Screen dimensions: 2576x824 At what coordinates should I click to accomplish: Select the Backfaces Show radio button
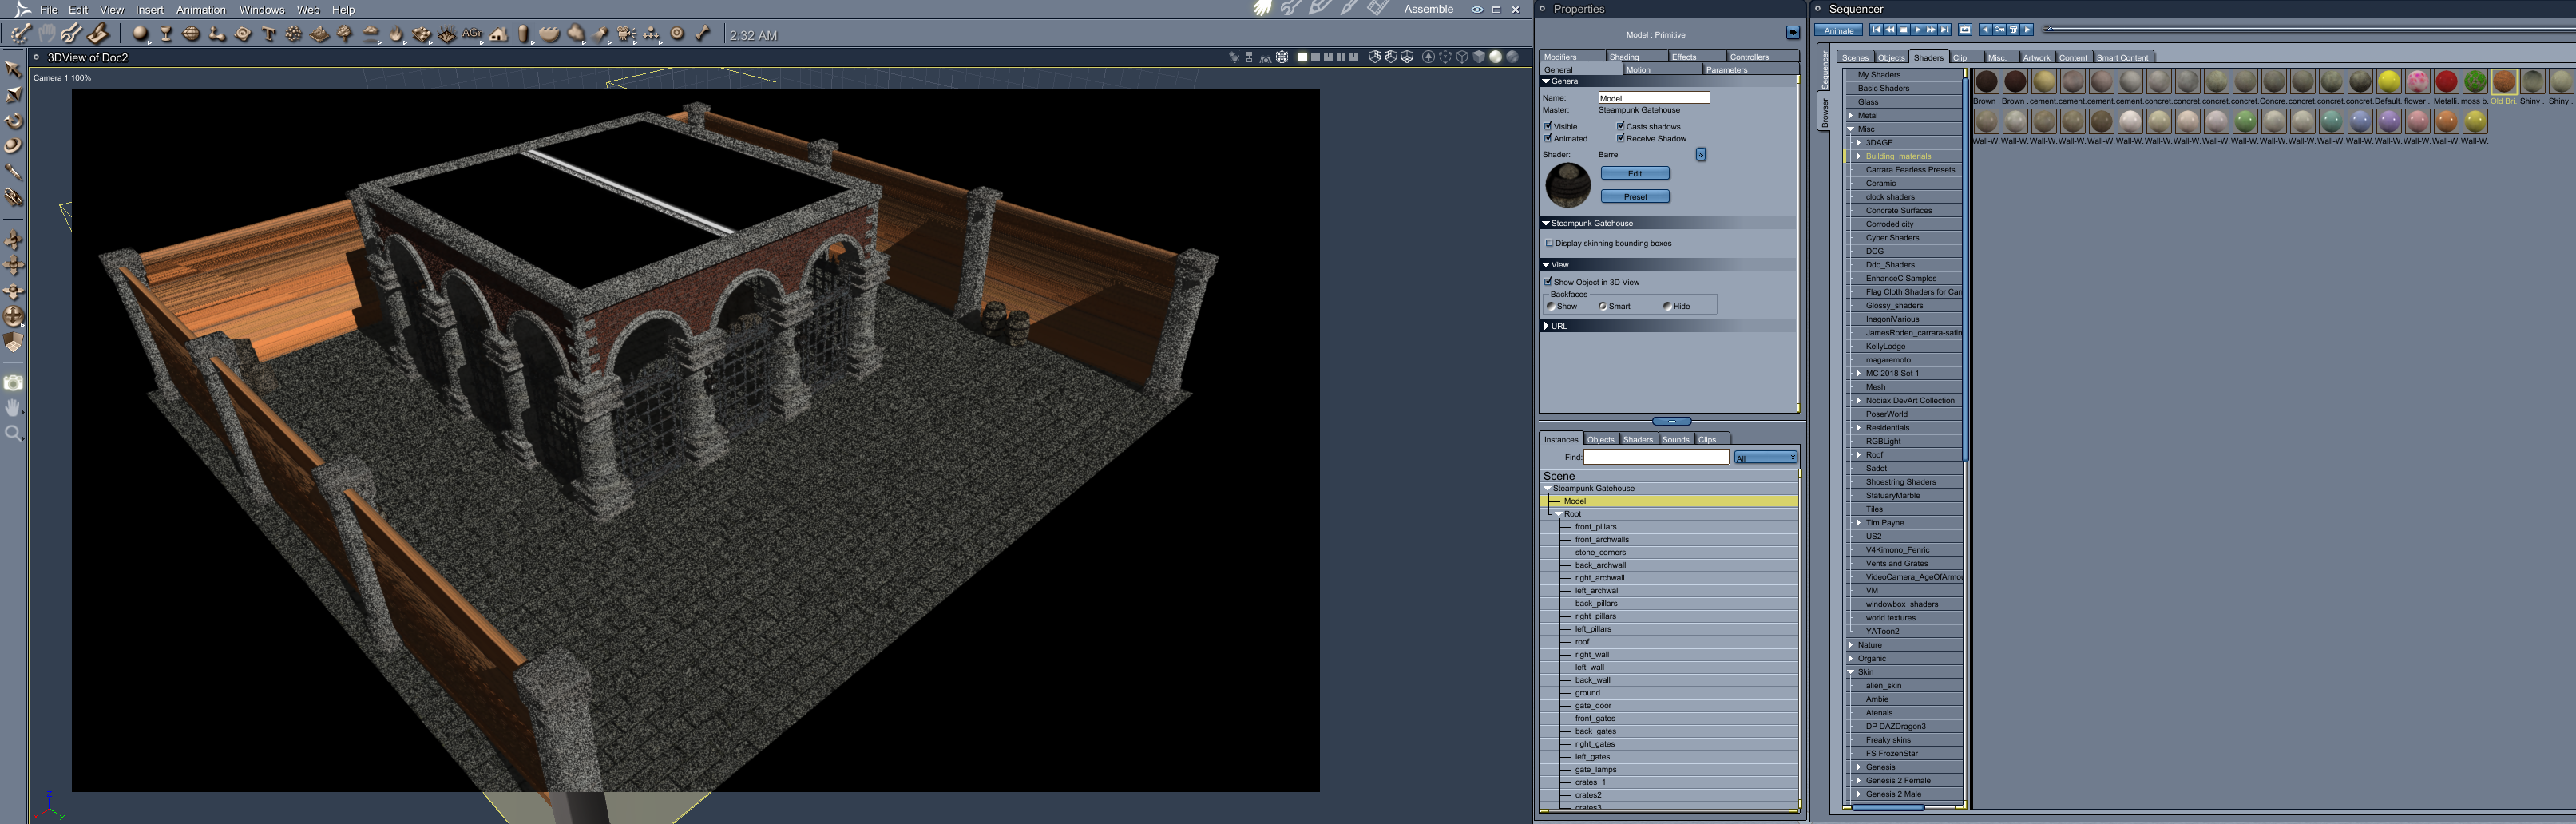[x=1551, y=306]
